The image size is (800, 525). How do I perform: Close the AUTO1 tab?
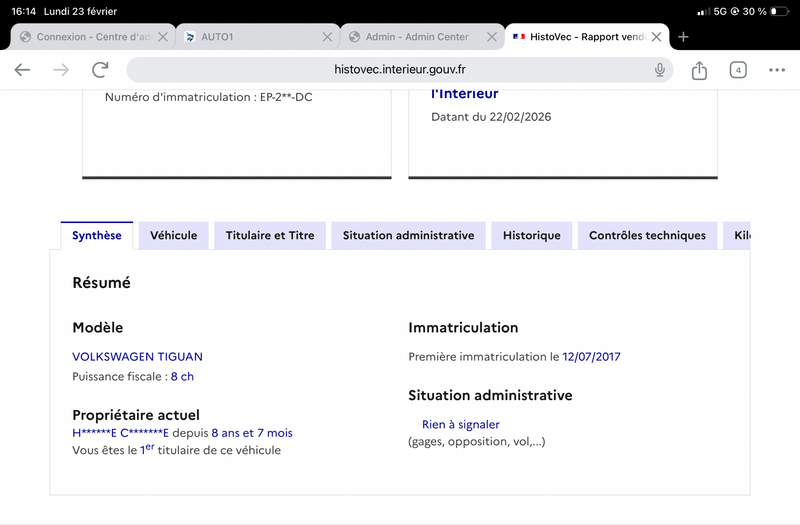[x=327, y=37]
